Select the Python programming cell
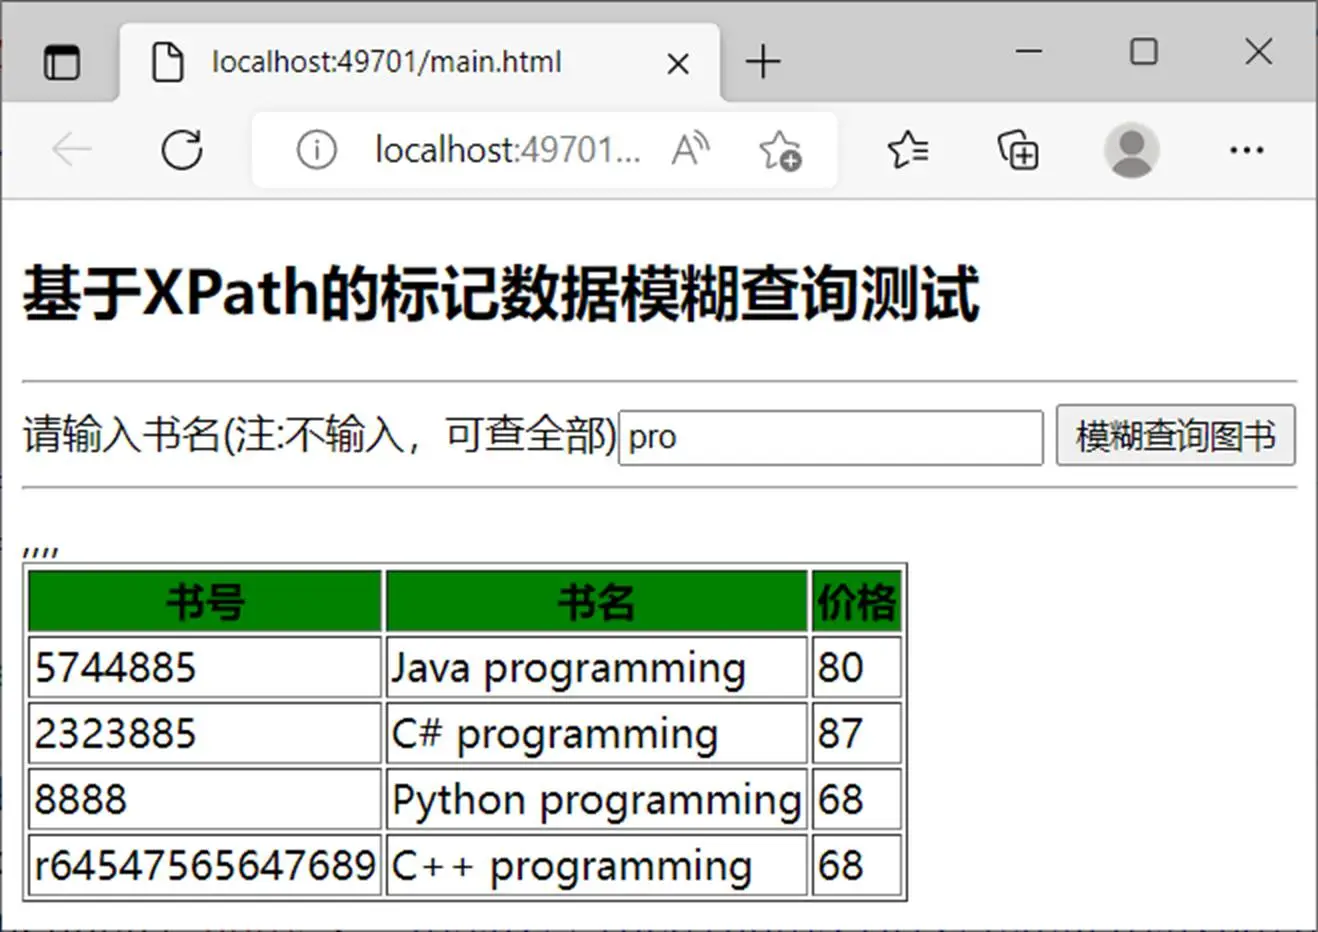Viewport: 1318px width, 932px height. (x=596, y=799)
